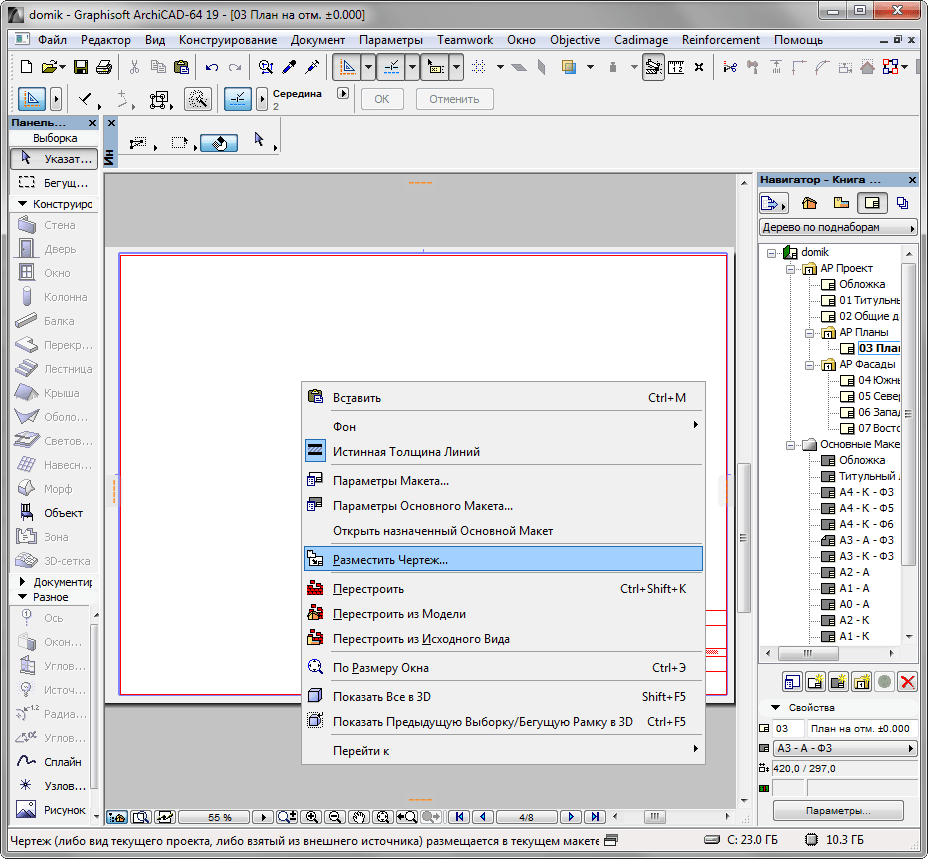This screenshot has width=928, height=859.
Task: Click the Отменить button
Action: (x=455, y=99)
